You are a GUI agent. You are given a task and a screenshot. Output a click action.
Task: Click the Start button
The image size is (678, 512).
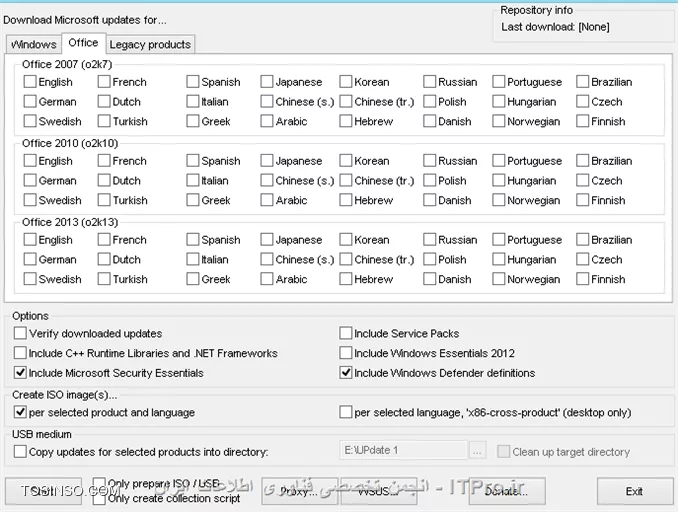click(x=43, y=491)
